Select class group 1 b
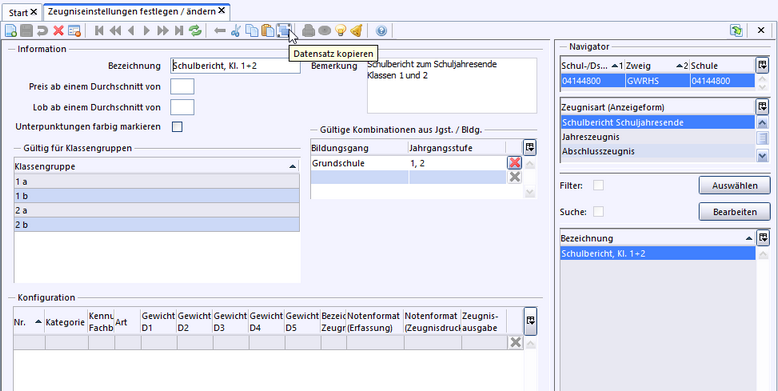Image resolution: width=778 pixels, height=391 pixels. pyautogui.click(x=157, y=196)
